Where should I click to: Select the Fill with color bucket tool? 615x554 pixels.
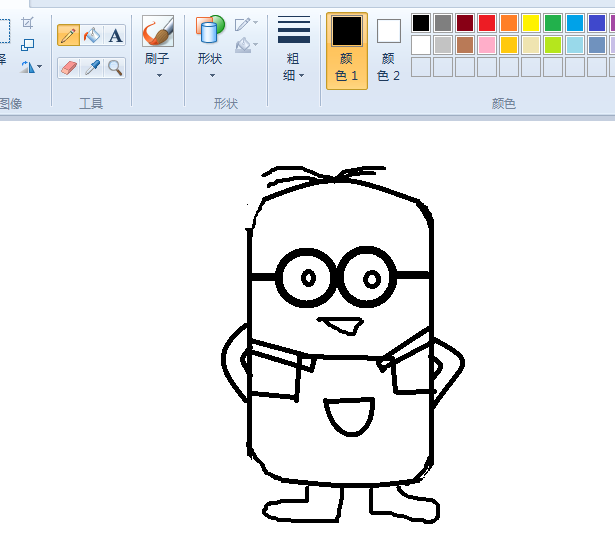(92, 35)
